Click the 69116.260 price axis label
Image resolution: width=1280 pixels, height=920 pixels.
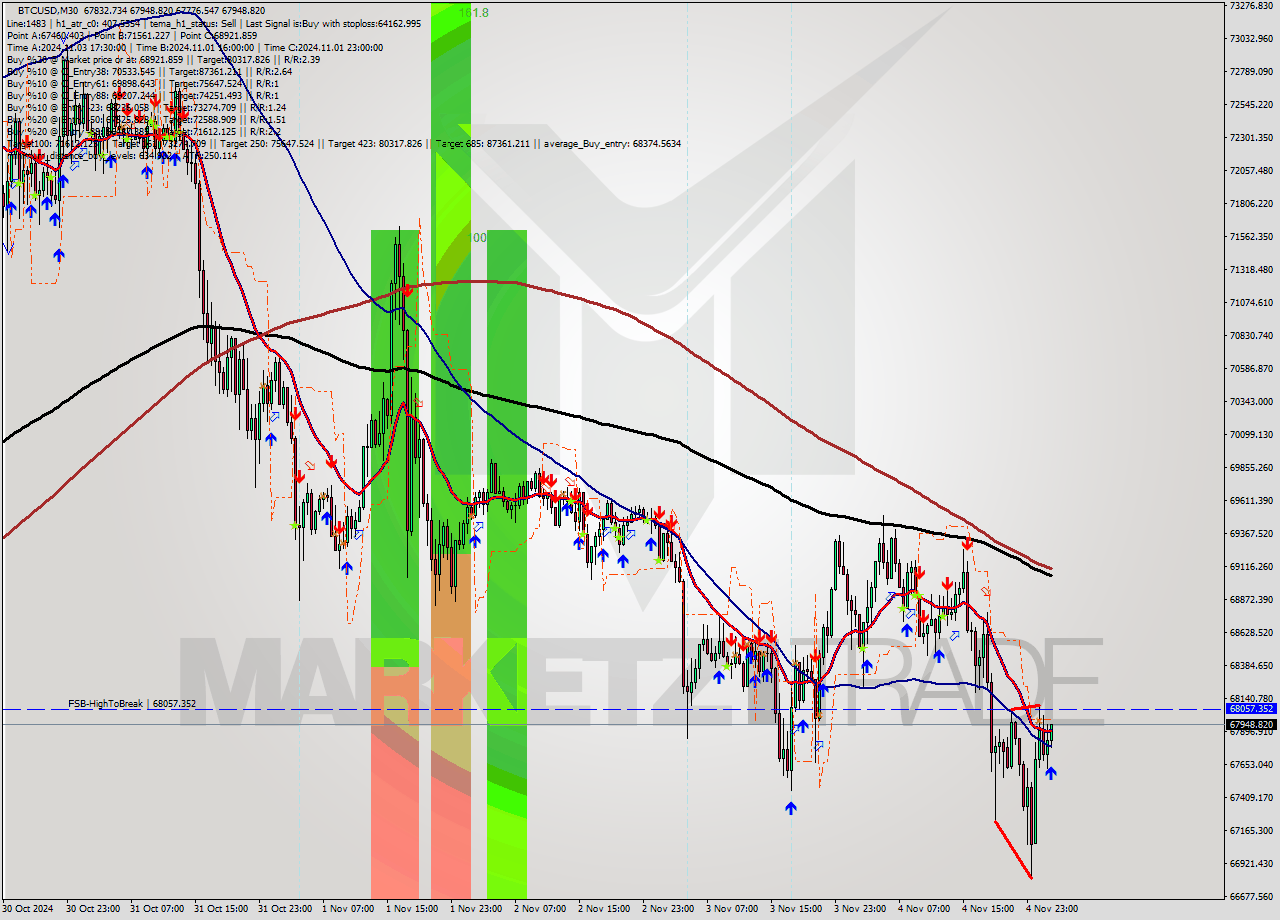pos(1252,567)
